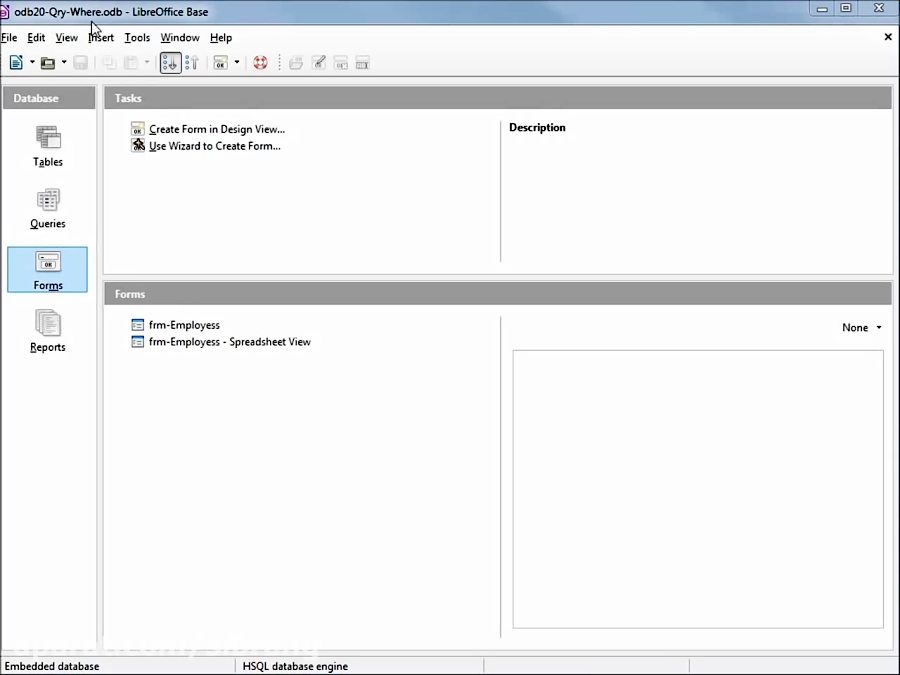The height and width of the screenshot is (675, 900).
Task: Click Create Form in Design View link
Action: [216, 129]
